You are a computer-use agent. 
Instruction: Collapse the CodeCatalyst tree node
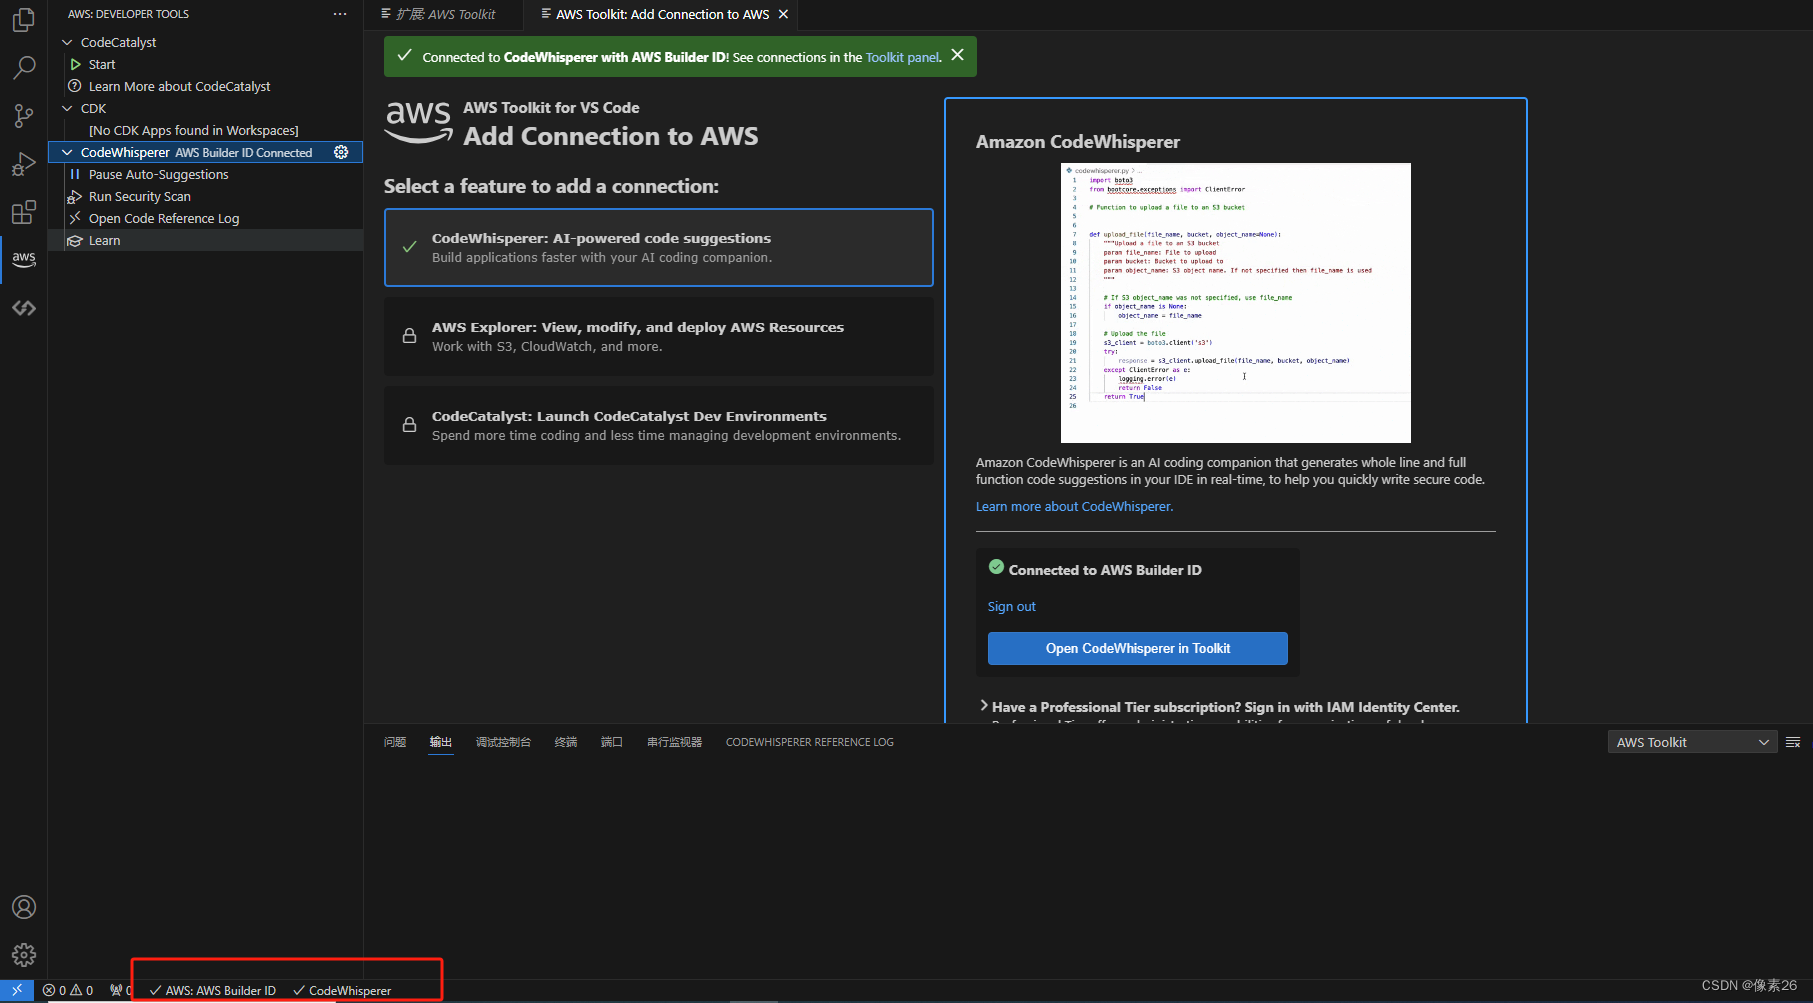(67, 42)
